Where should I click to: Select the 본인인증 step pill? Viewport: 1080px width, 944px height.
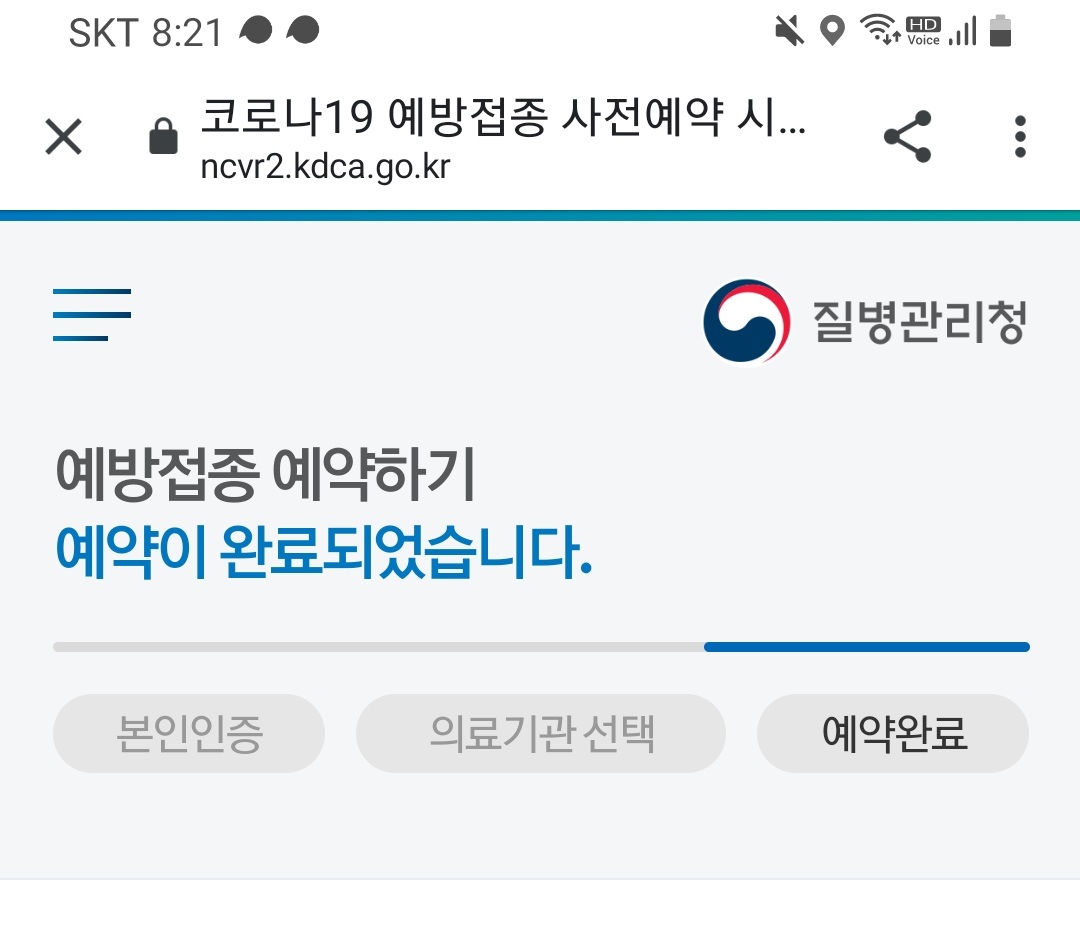tap(189, 733)
